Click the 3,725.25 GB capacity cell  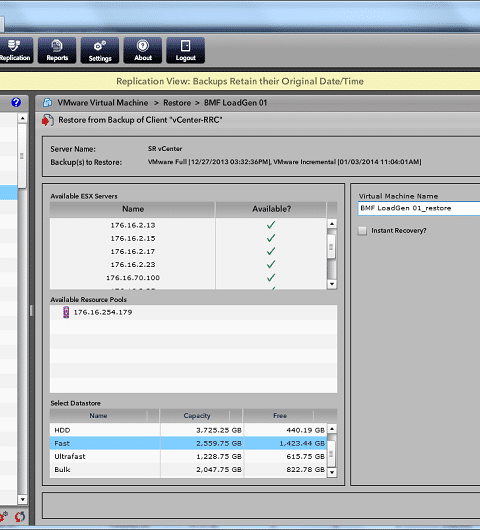[x=219, y=430]
